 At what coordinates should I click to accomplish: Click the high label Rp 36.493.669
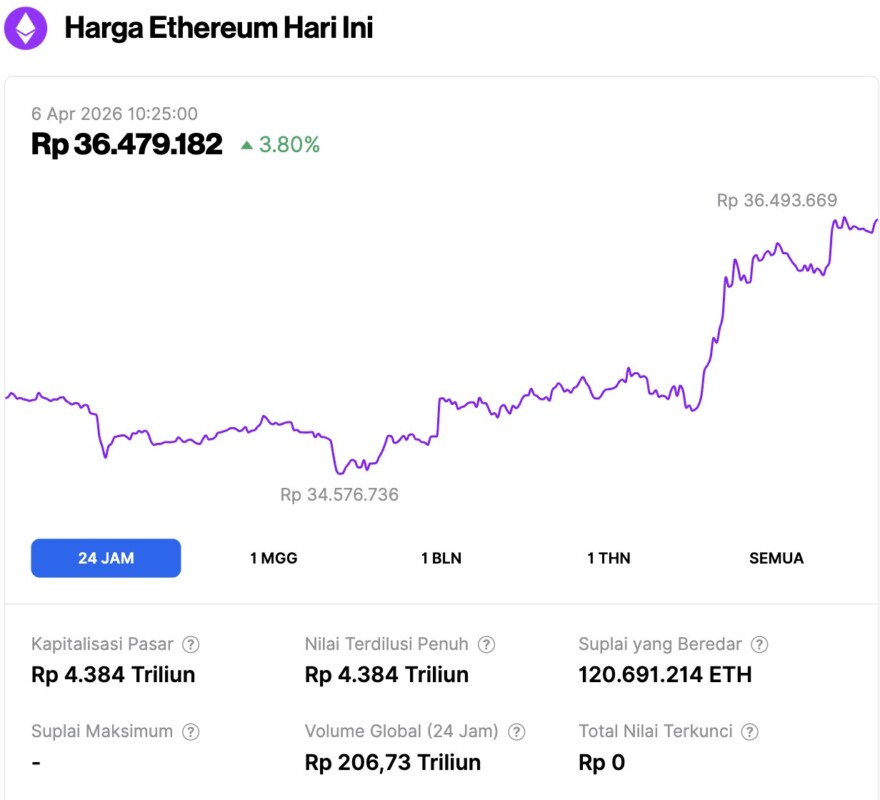pos(776,200)
